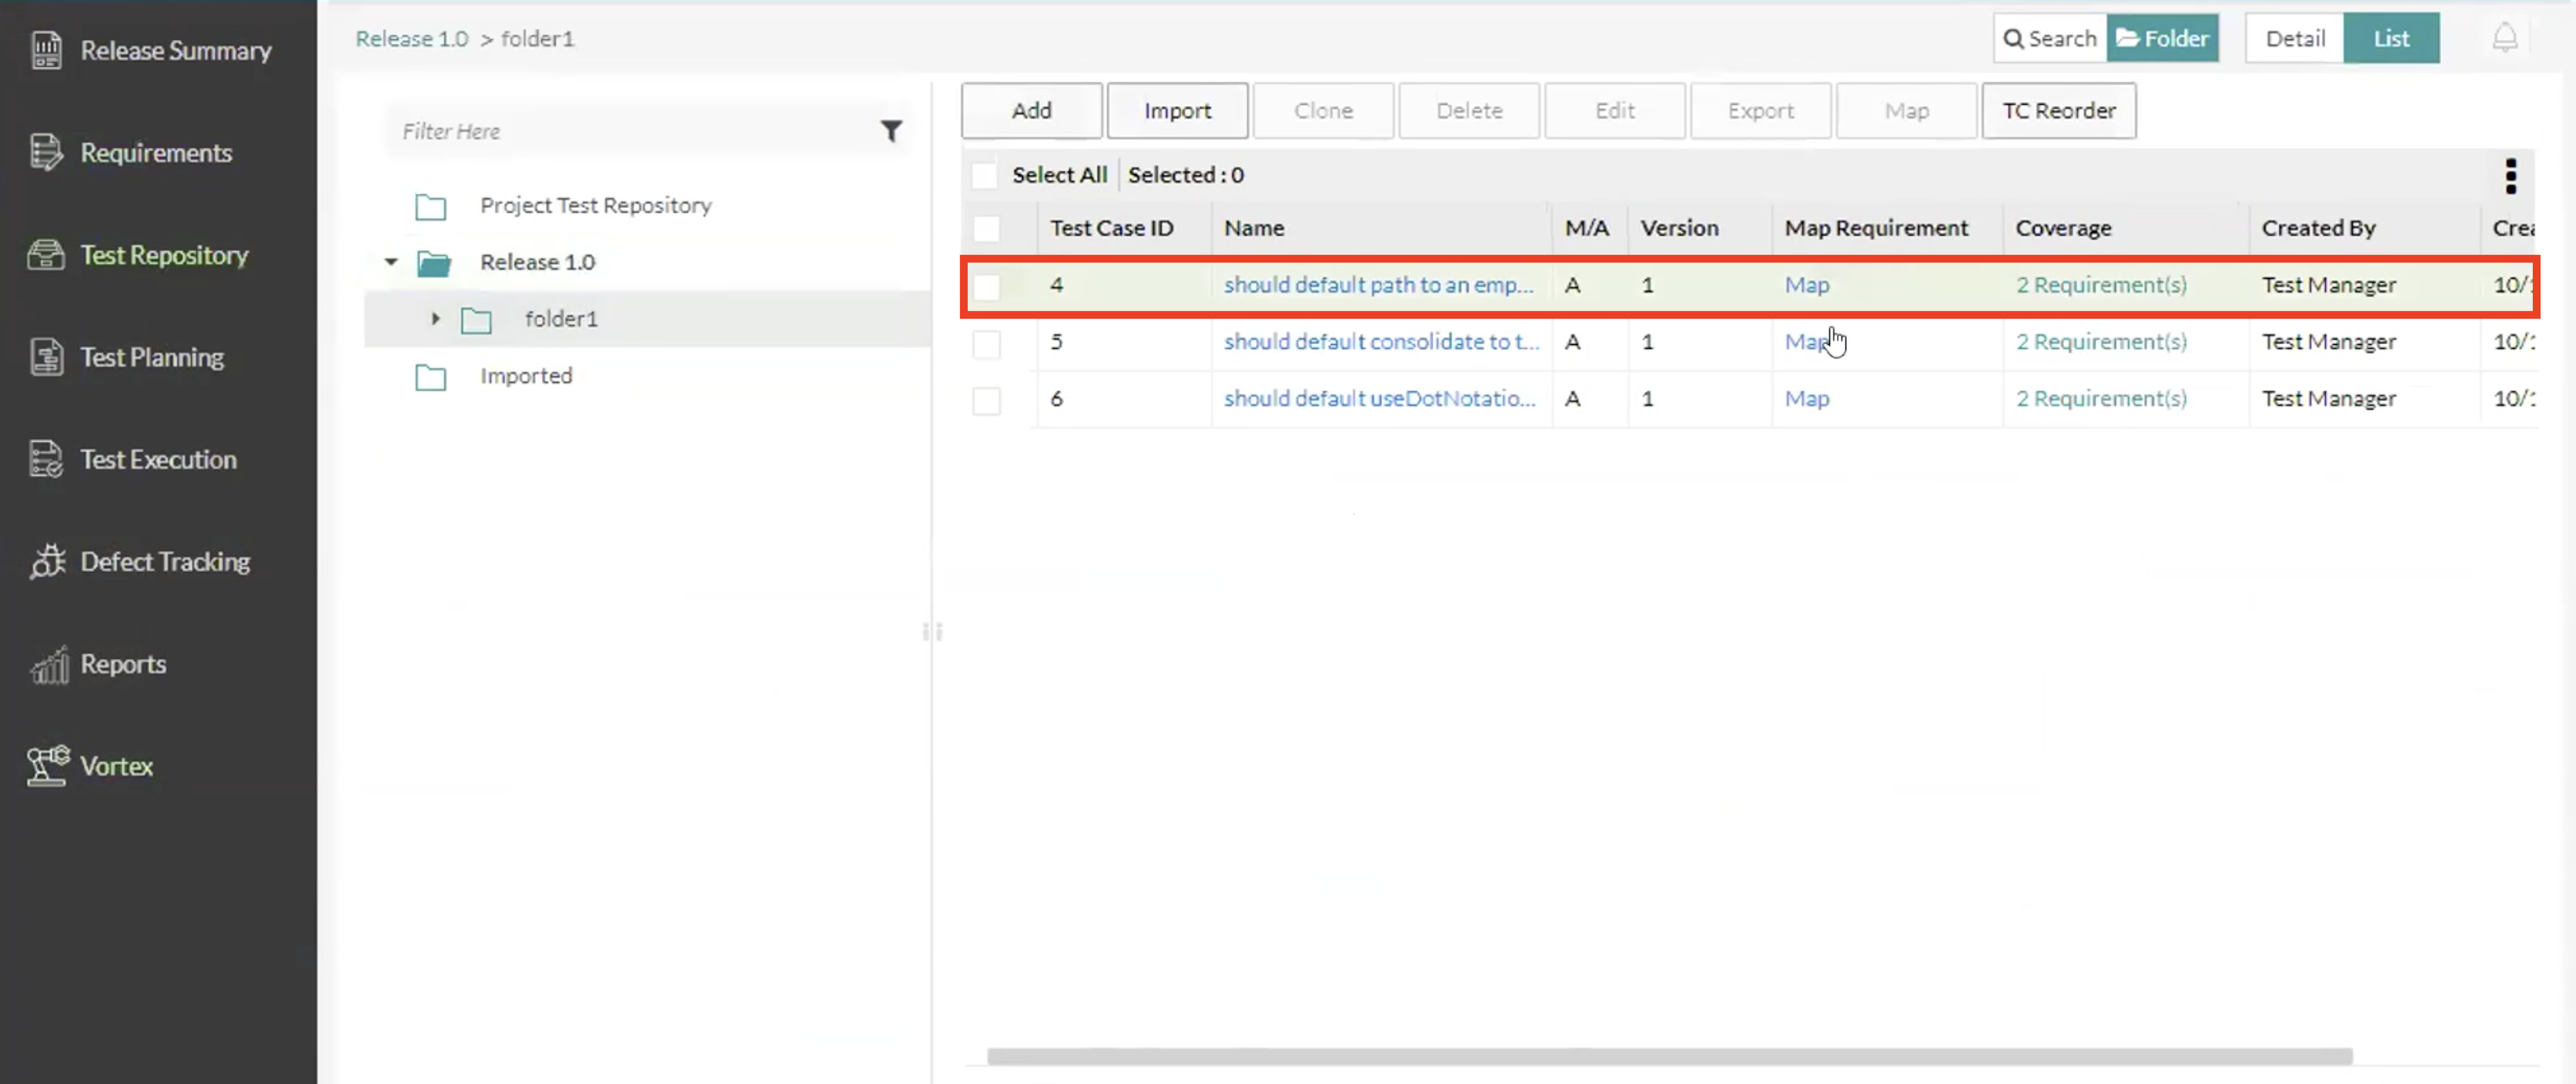This screenshot has height=1084, width=2576.
Task: Open the Release Summary icon in sidebar
Action: click(x=46, y=50)
